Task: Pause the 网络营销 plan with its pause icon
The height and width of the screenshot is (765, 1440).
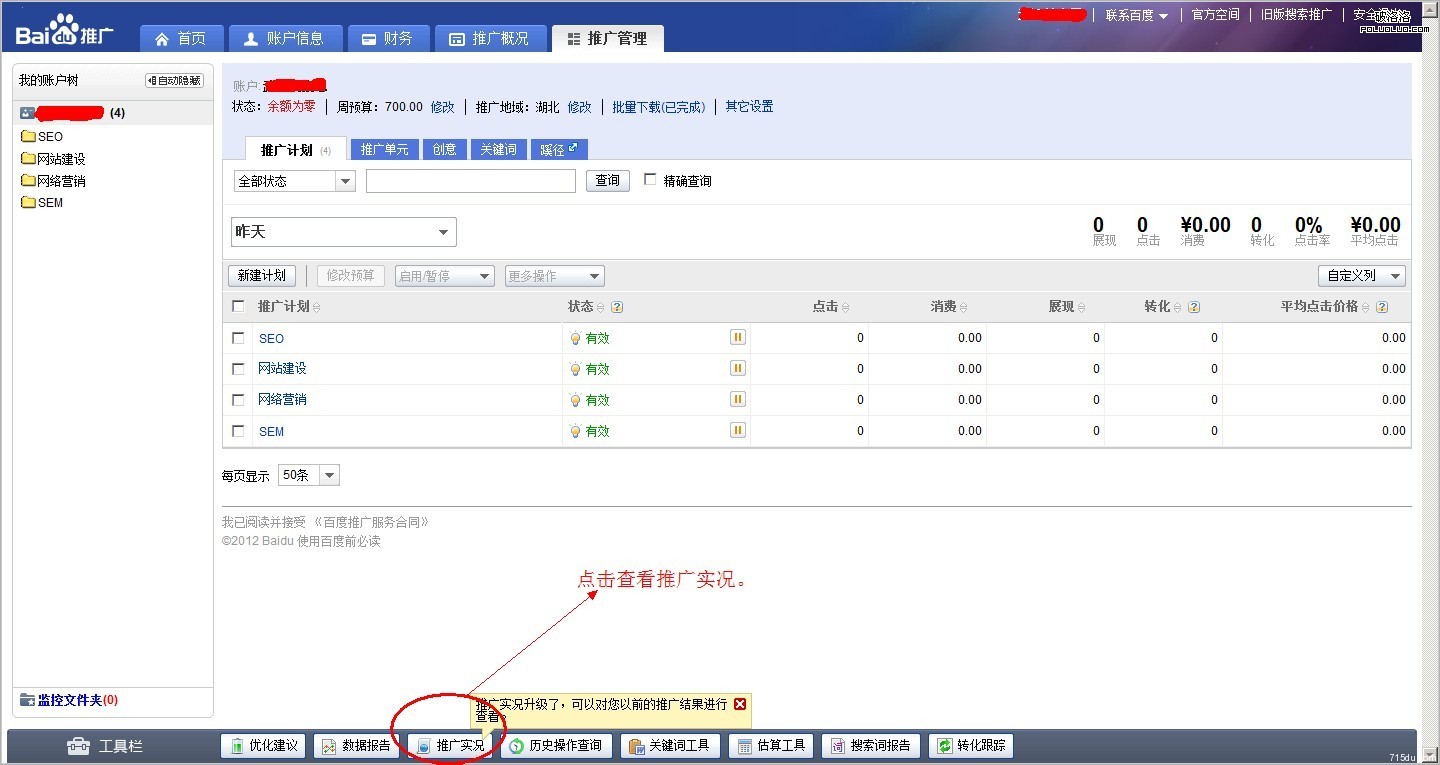Action: (738, 400)
